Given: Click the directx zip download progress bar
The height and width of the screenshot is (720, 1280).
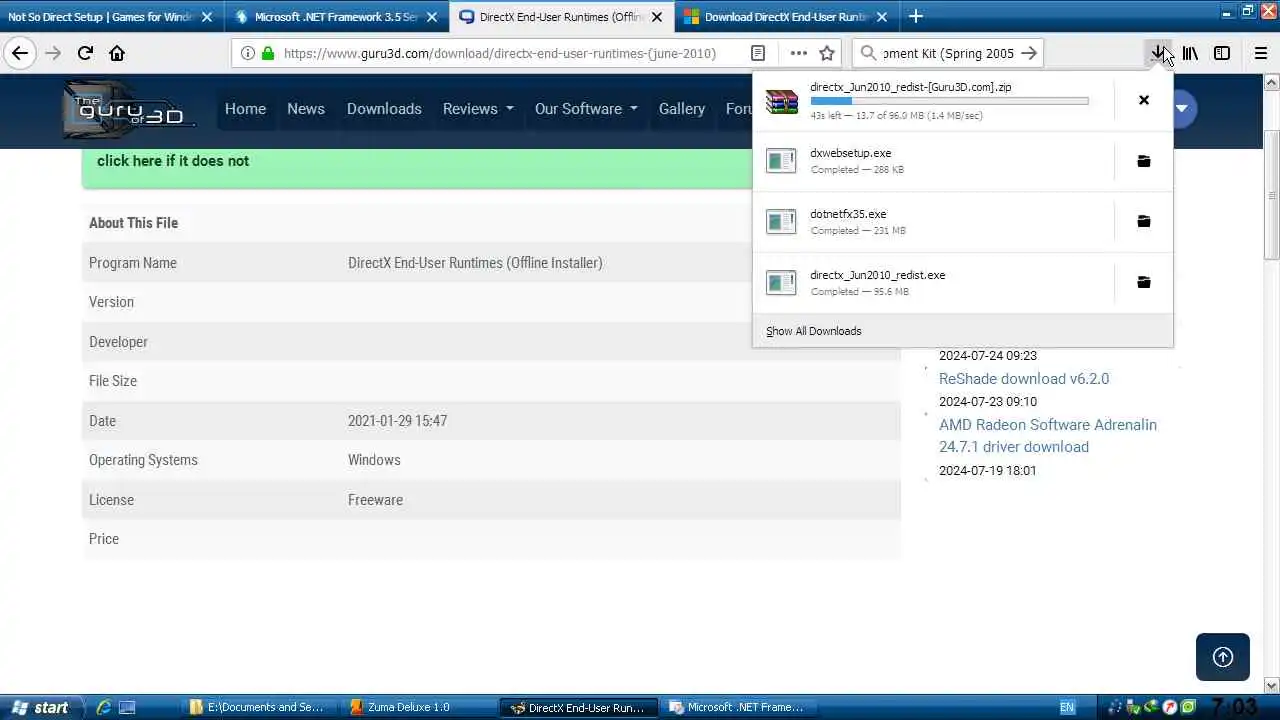Looking at the screenshot, I should click(x=949, y=101).
